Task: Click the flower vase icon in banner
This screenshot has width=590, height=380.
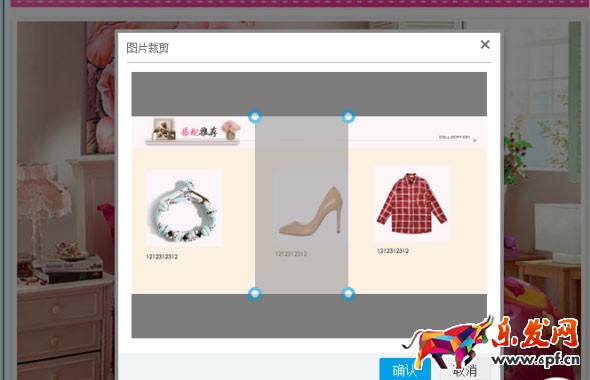Action: [231, 130]
